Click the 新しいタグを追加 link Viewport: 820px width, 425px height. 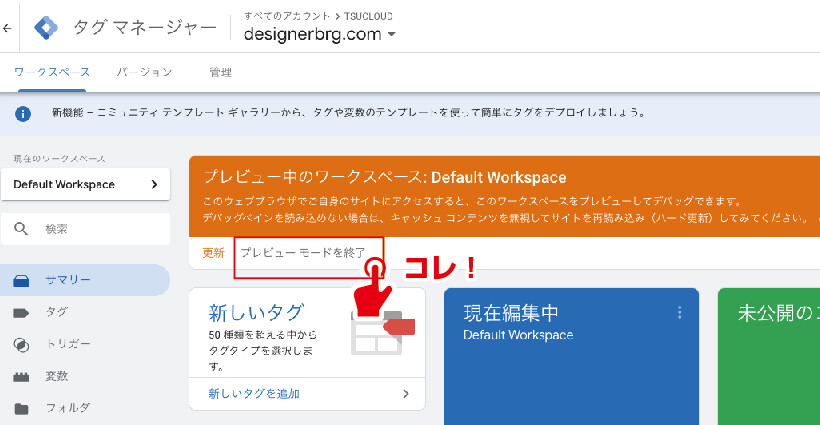(x=254, y=394)
